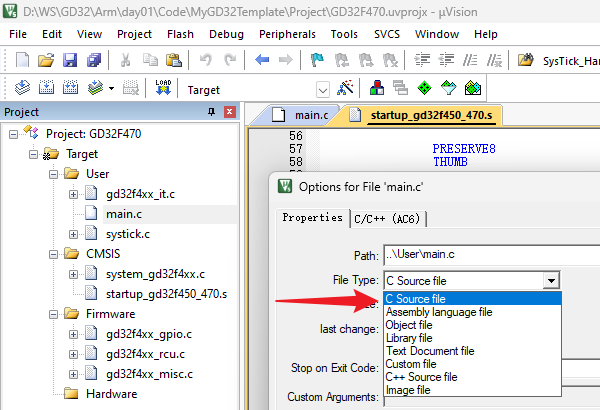Click the Translate build icon
Viewport: 600px width, 410px height.
[22, 88]
